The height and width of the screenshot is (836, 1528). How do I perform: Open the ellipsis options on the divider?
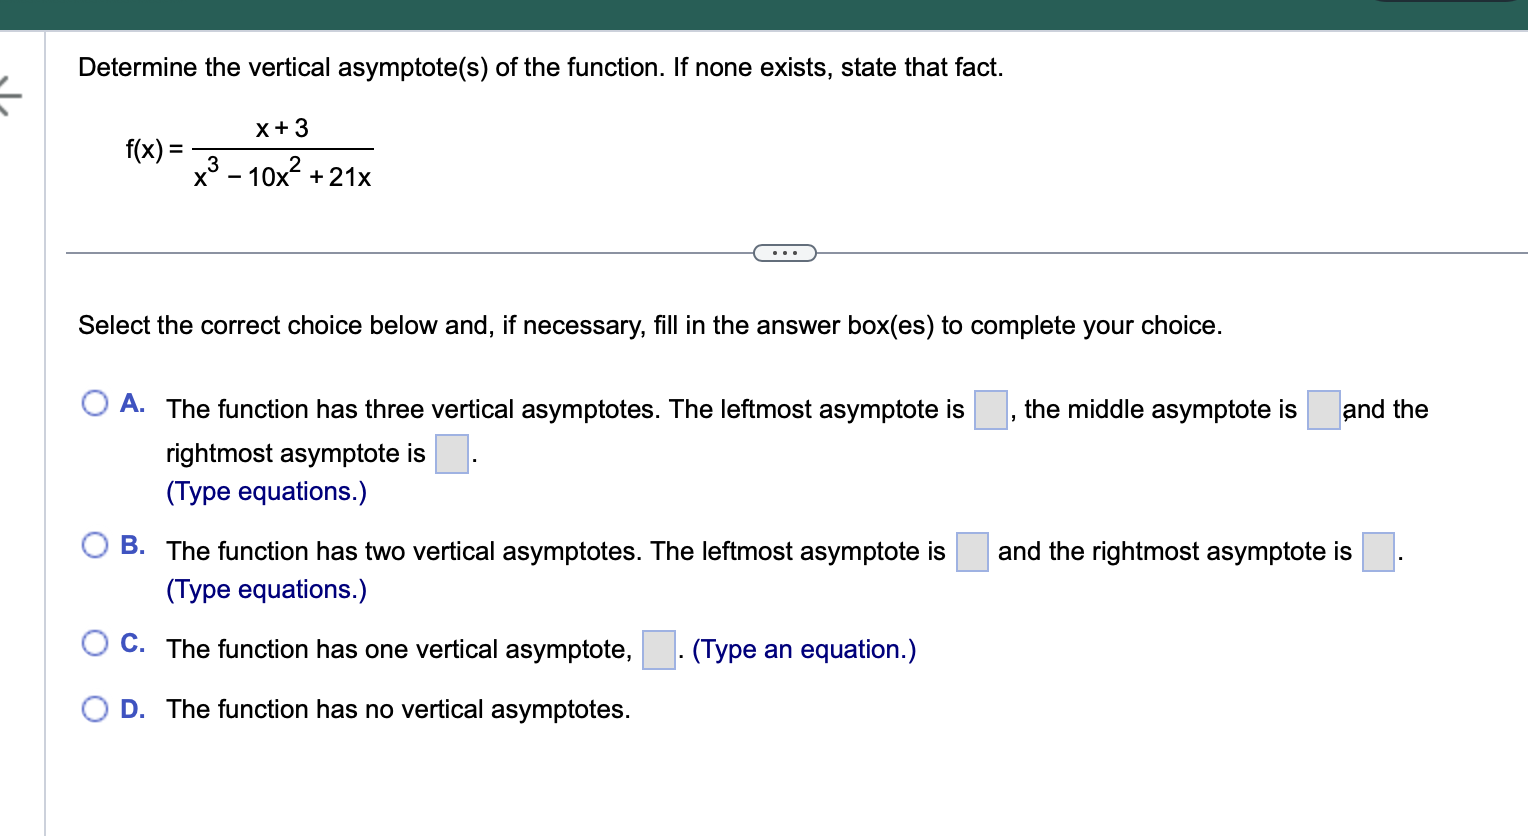click(x=785, y=252)
